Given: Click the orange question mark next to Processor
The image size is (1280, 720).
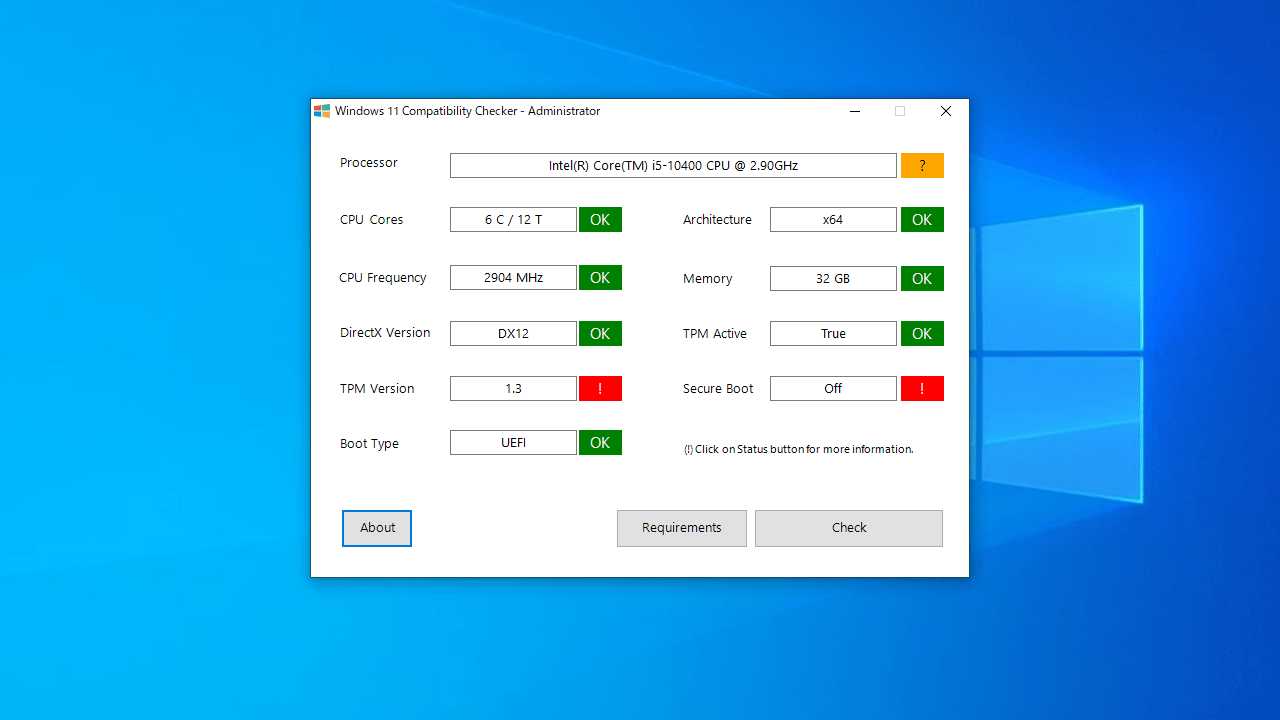Looking at the screenshot, I should coord(921,165).
